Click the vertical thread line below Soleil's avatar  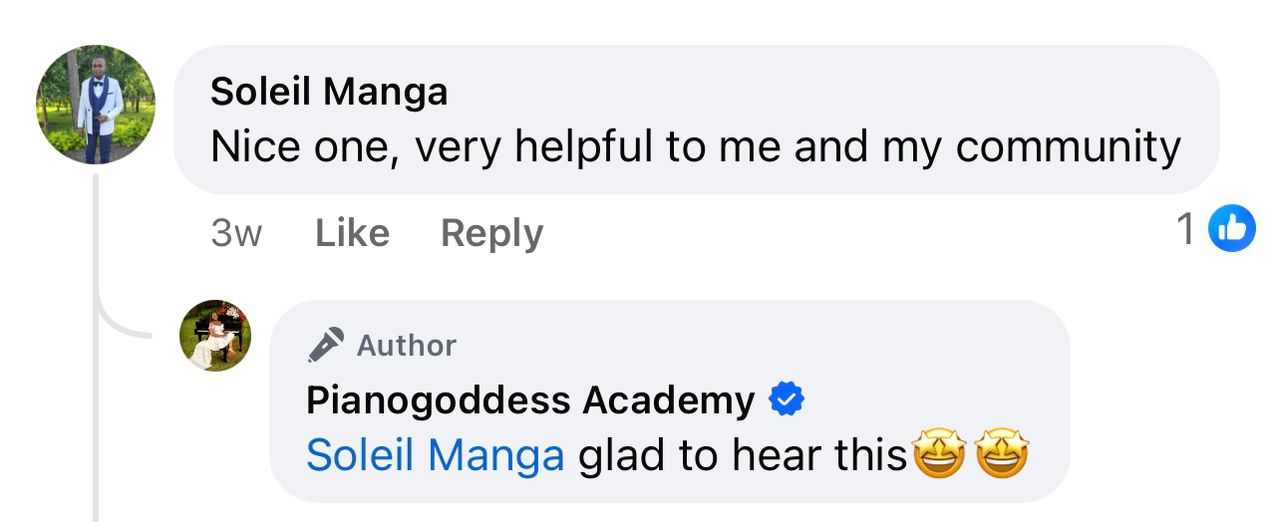96,420
